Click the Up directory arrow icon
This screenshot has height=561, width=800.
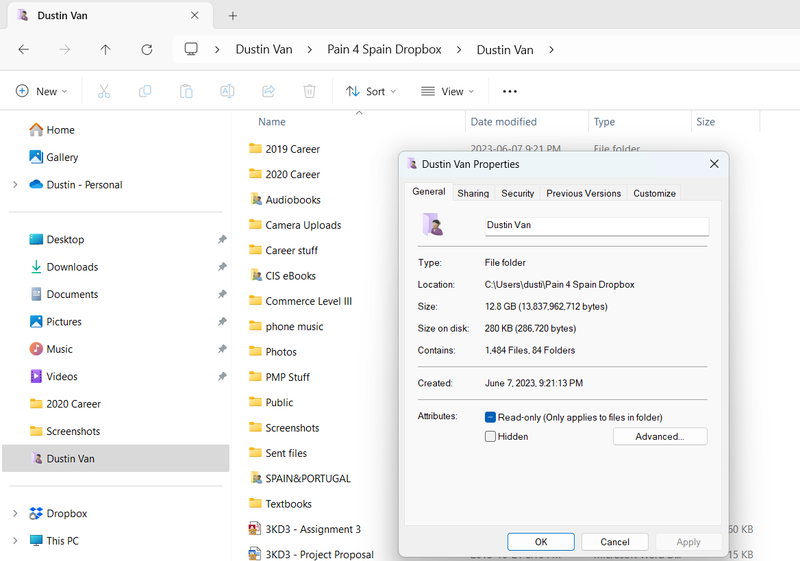[x=106, y=49]
